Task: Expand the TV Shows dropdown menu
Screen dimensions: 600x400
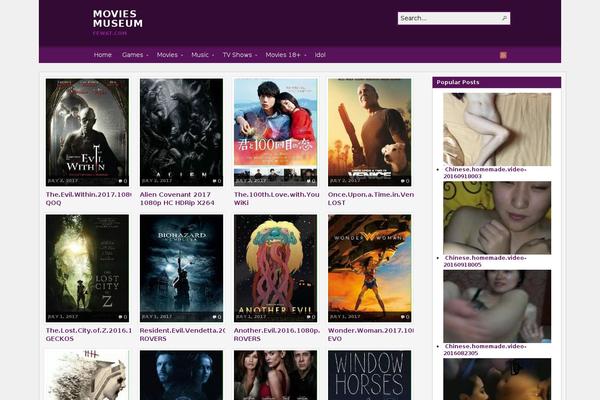Action: tap(240, 55)
